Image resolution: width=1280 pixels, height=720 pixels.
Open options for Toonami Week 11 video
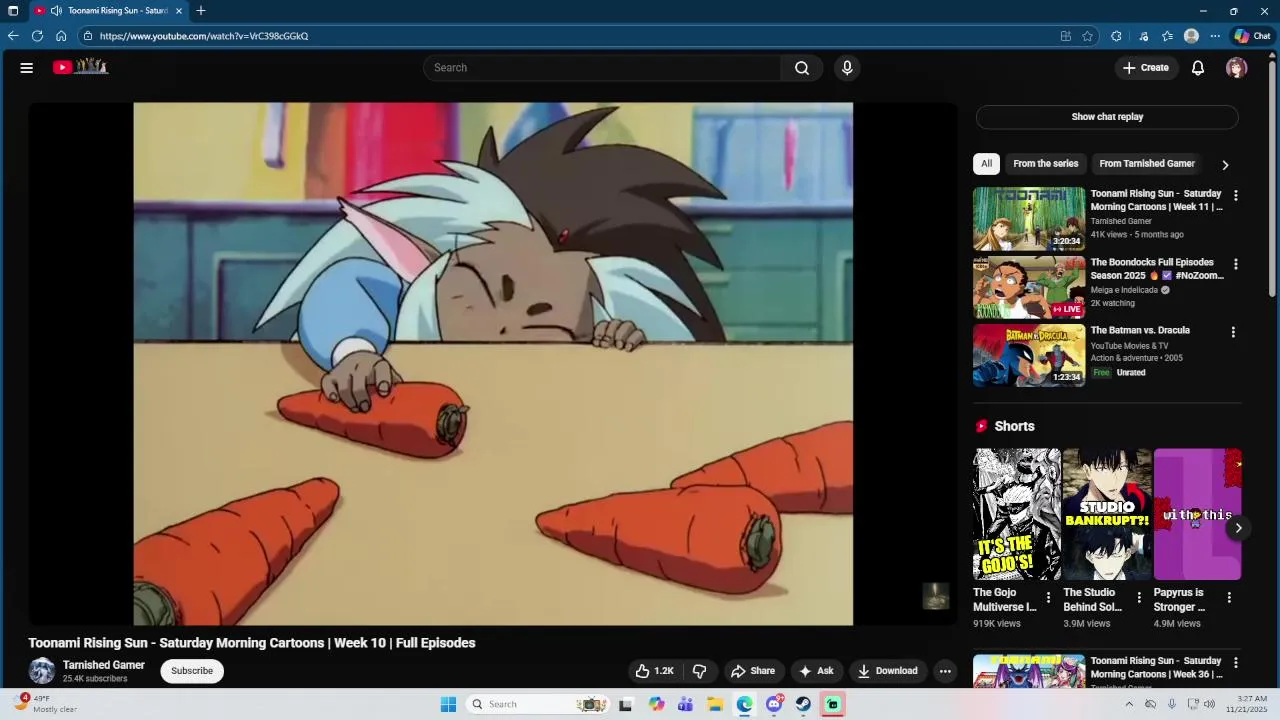[1235, 196]
